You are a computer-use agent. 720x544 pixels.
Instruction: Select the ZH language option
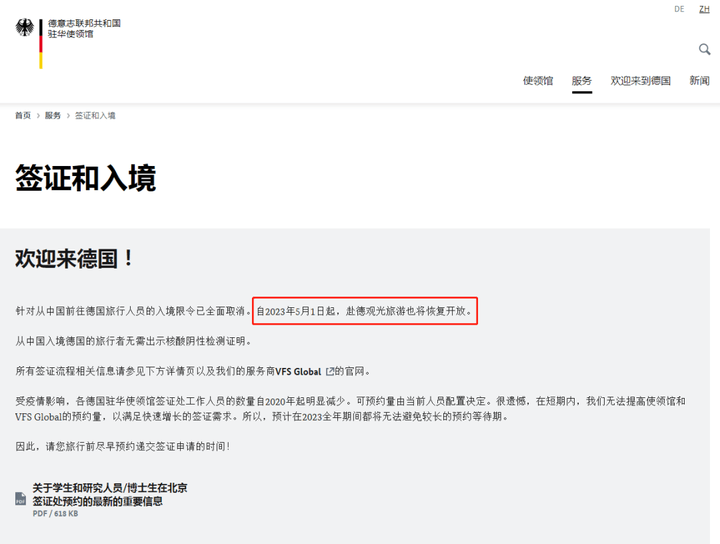[x=704, y=9]
